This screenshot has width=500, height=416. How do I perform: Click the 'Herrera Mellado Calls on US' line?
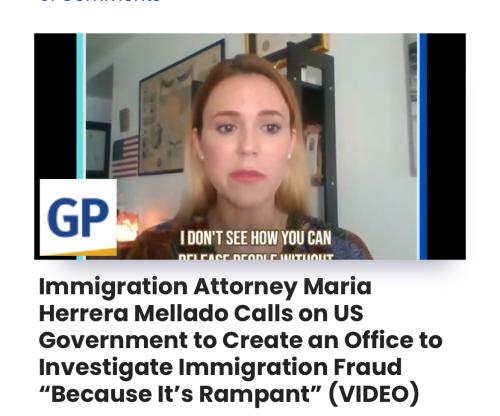point(201,313)
